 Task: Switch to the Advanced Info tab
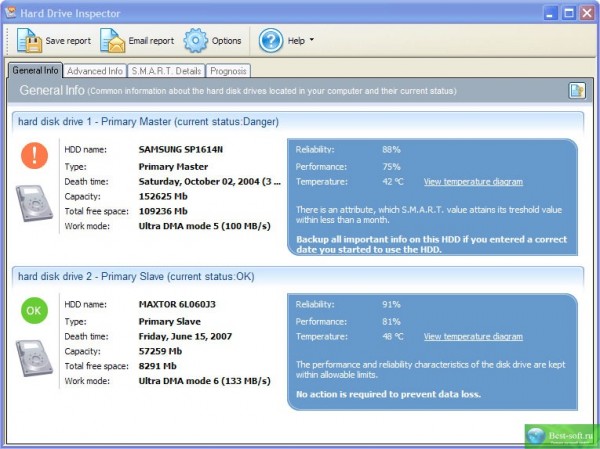95,71
